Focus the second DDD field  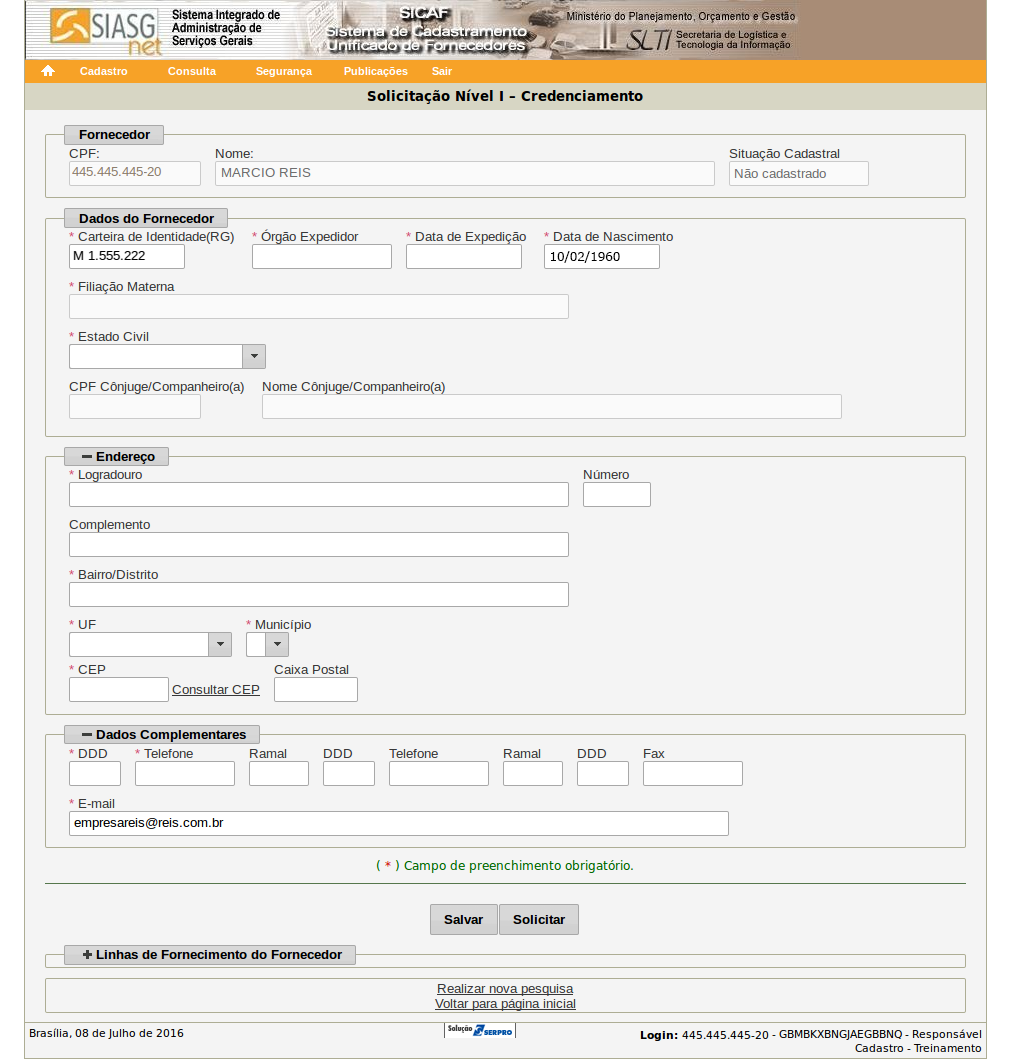coord(349,773)
